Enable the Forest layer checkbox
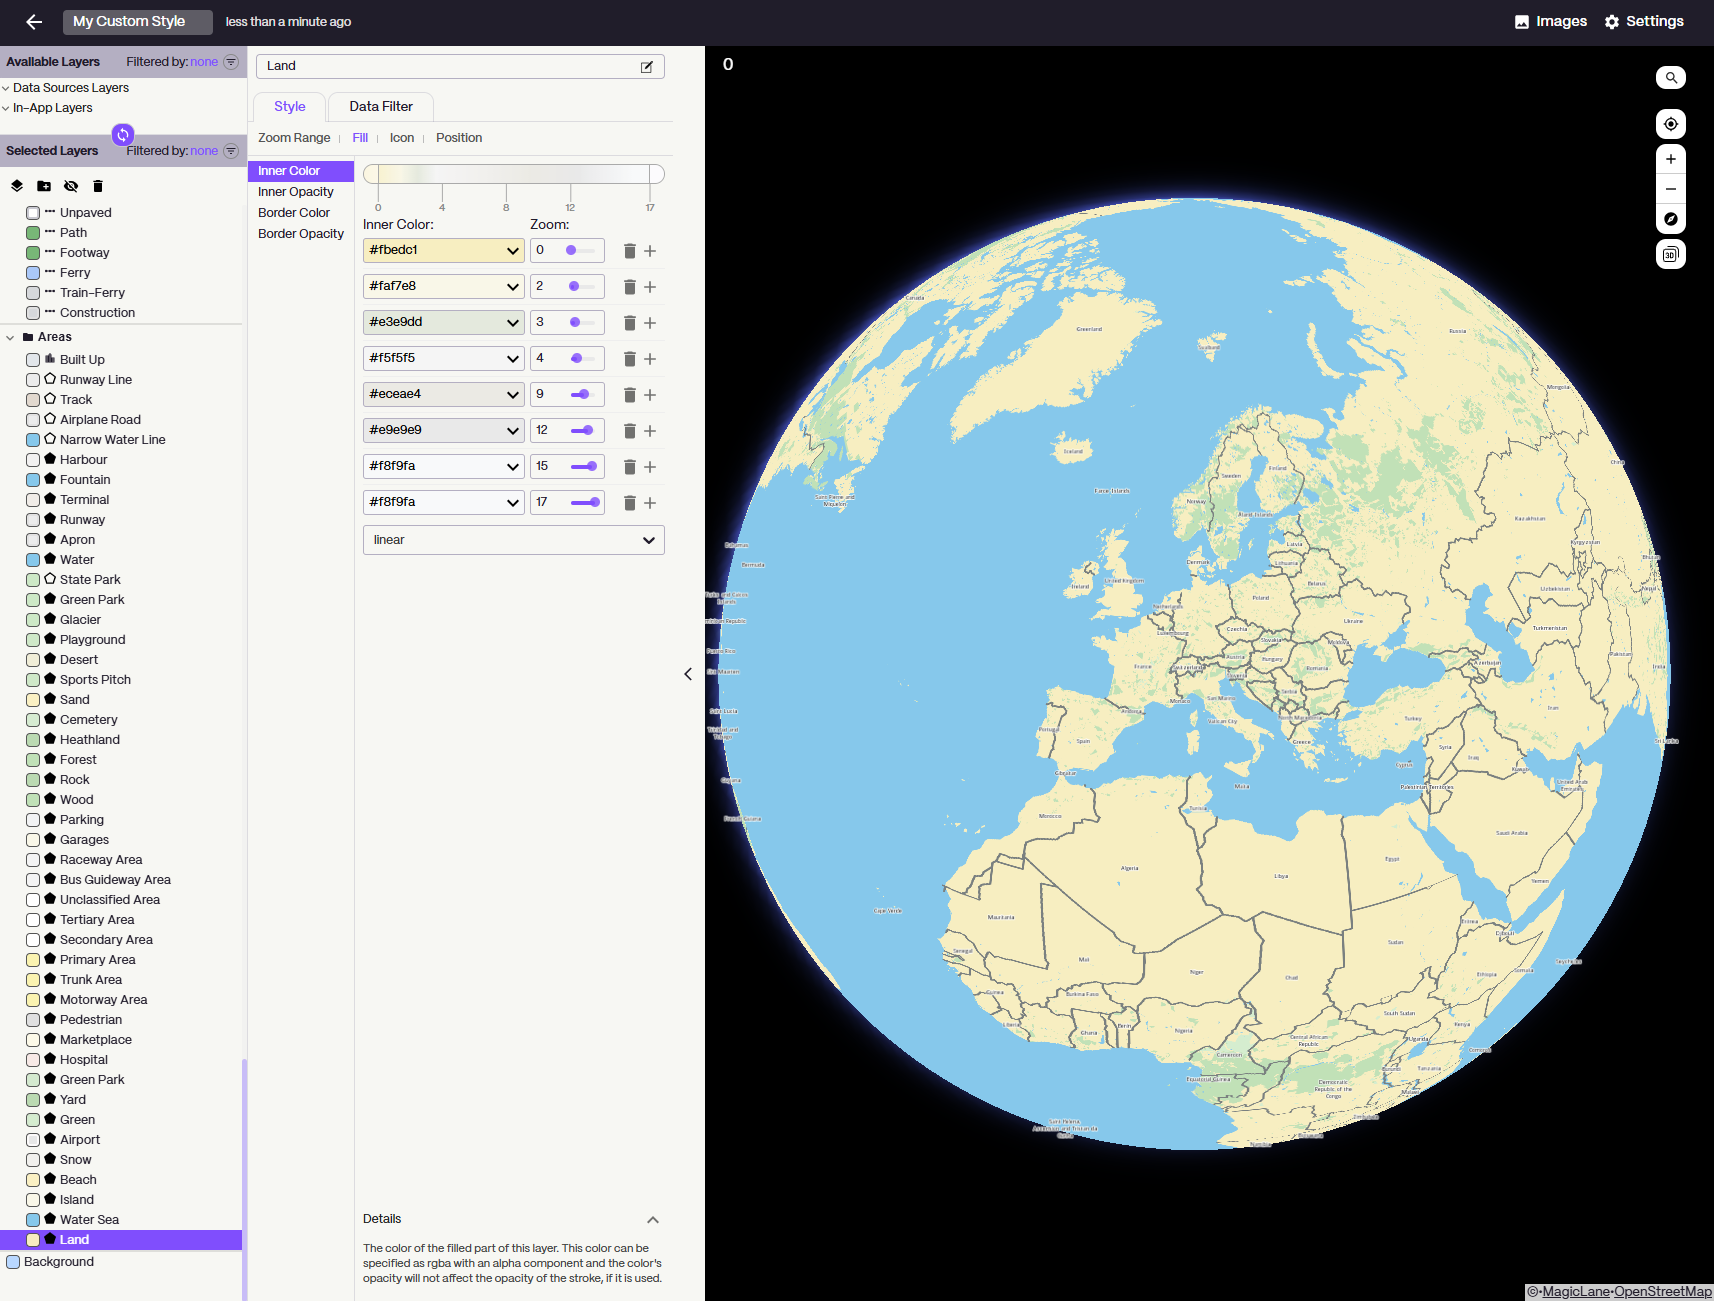The width and height of the screenshot is (1714, 1301). pyautogui.click(x=33, y=759)
